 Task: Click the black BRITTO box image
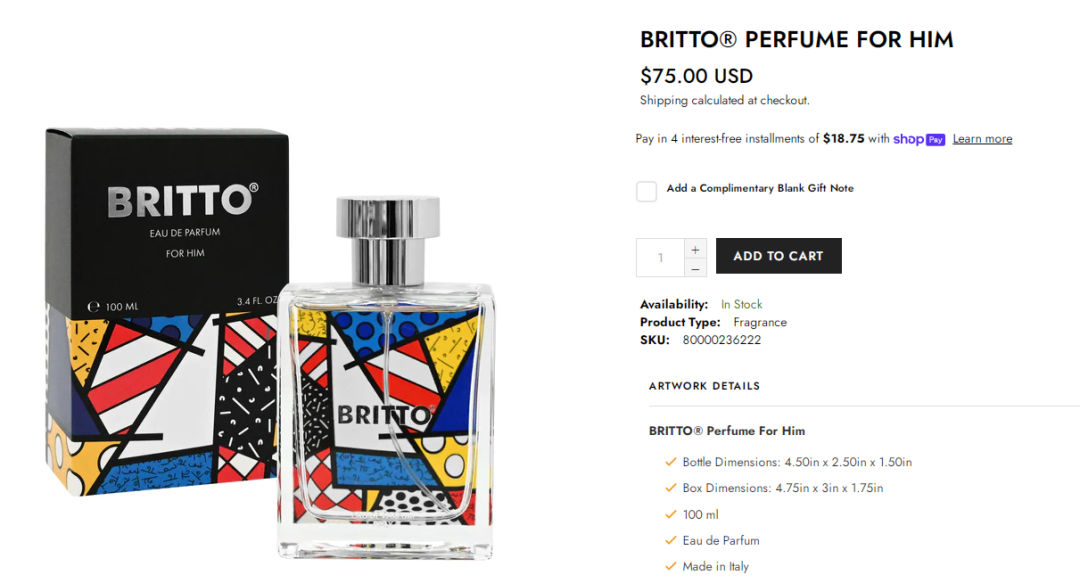(162, 310)
